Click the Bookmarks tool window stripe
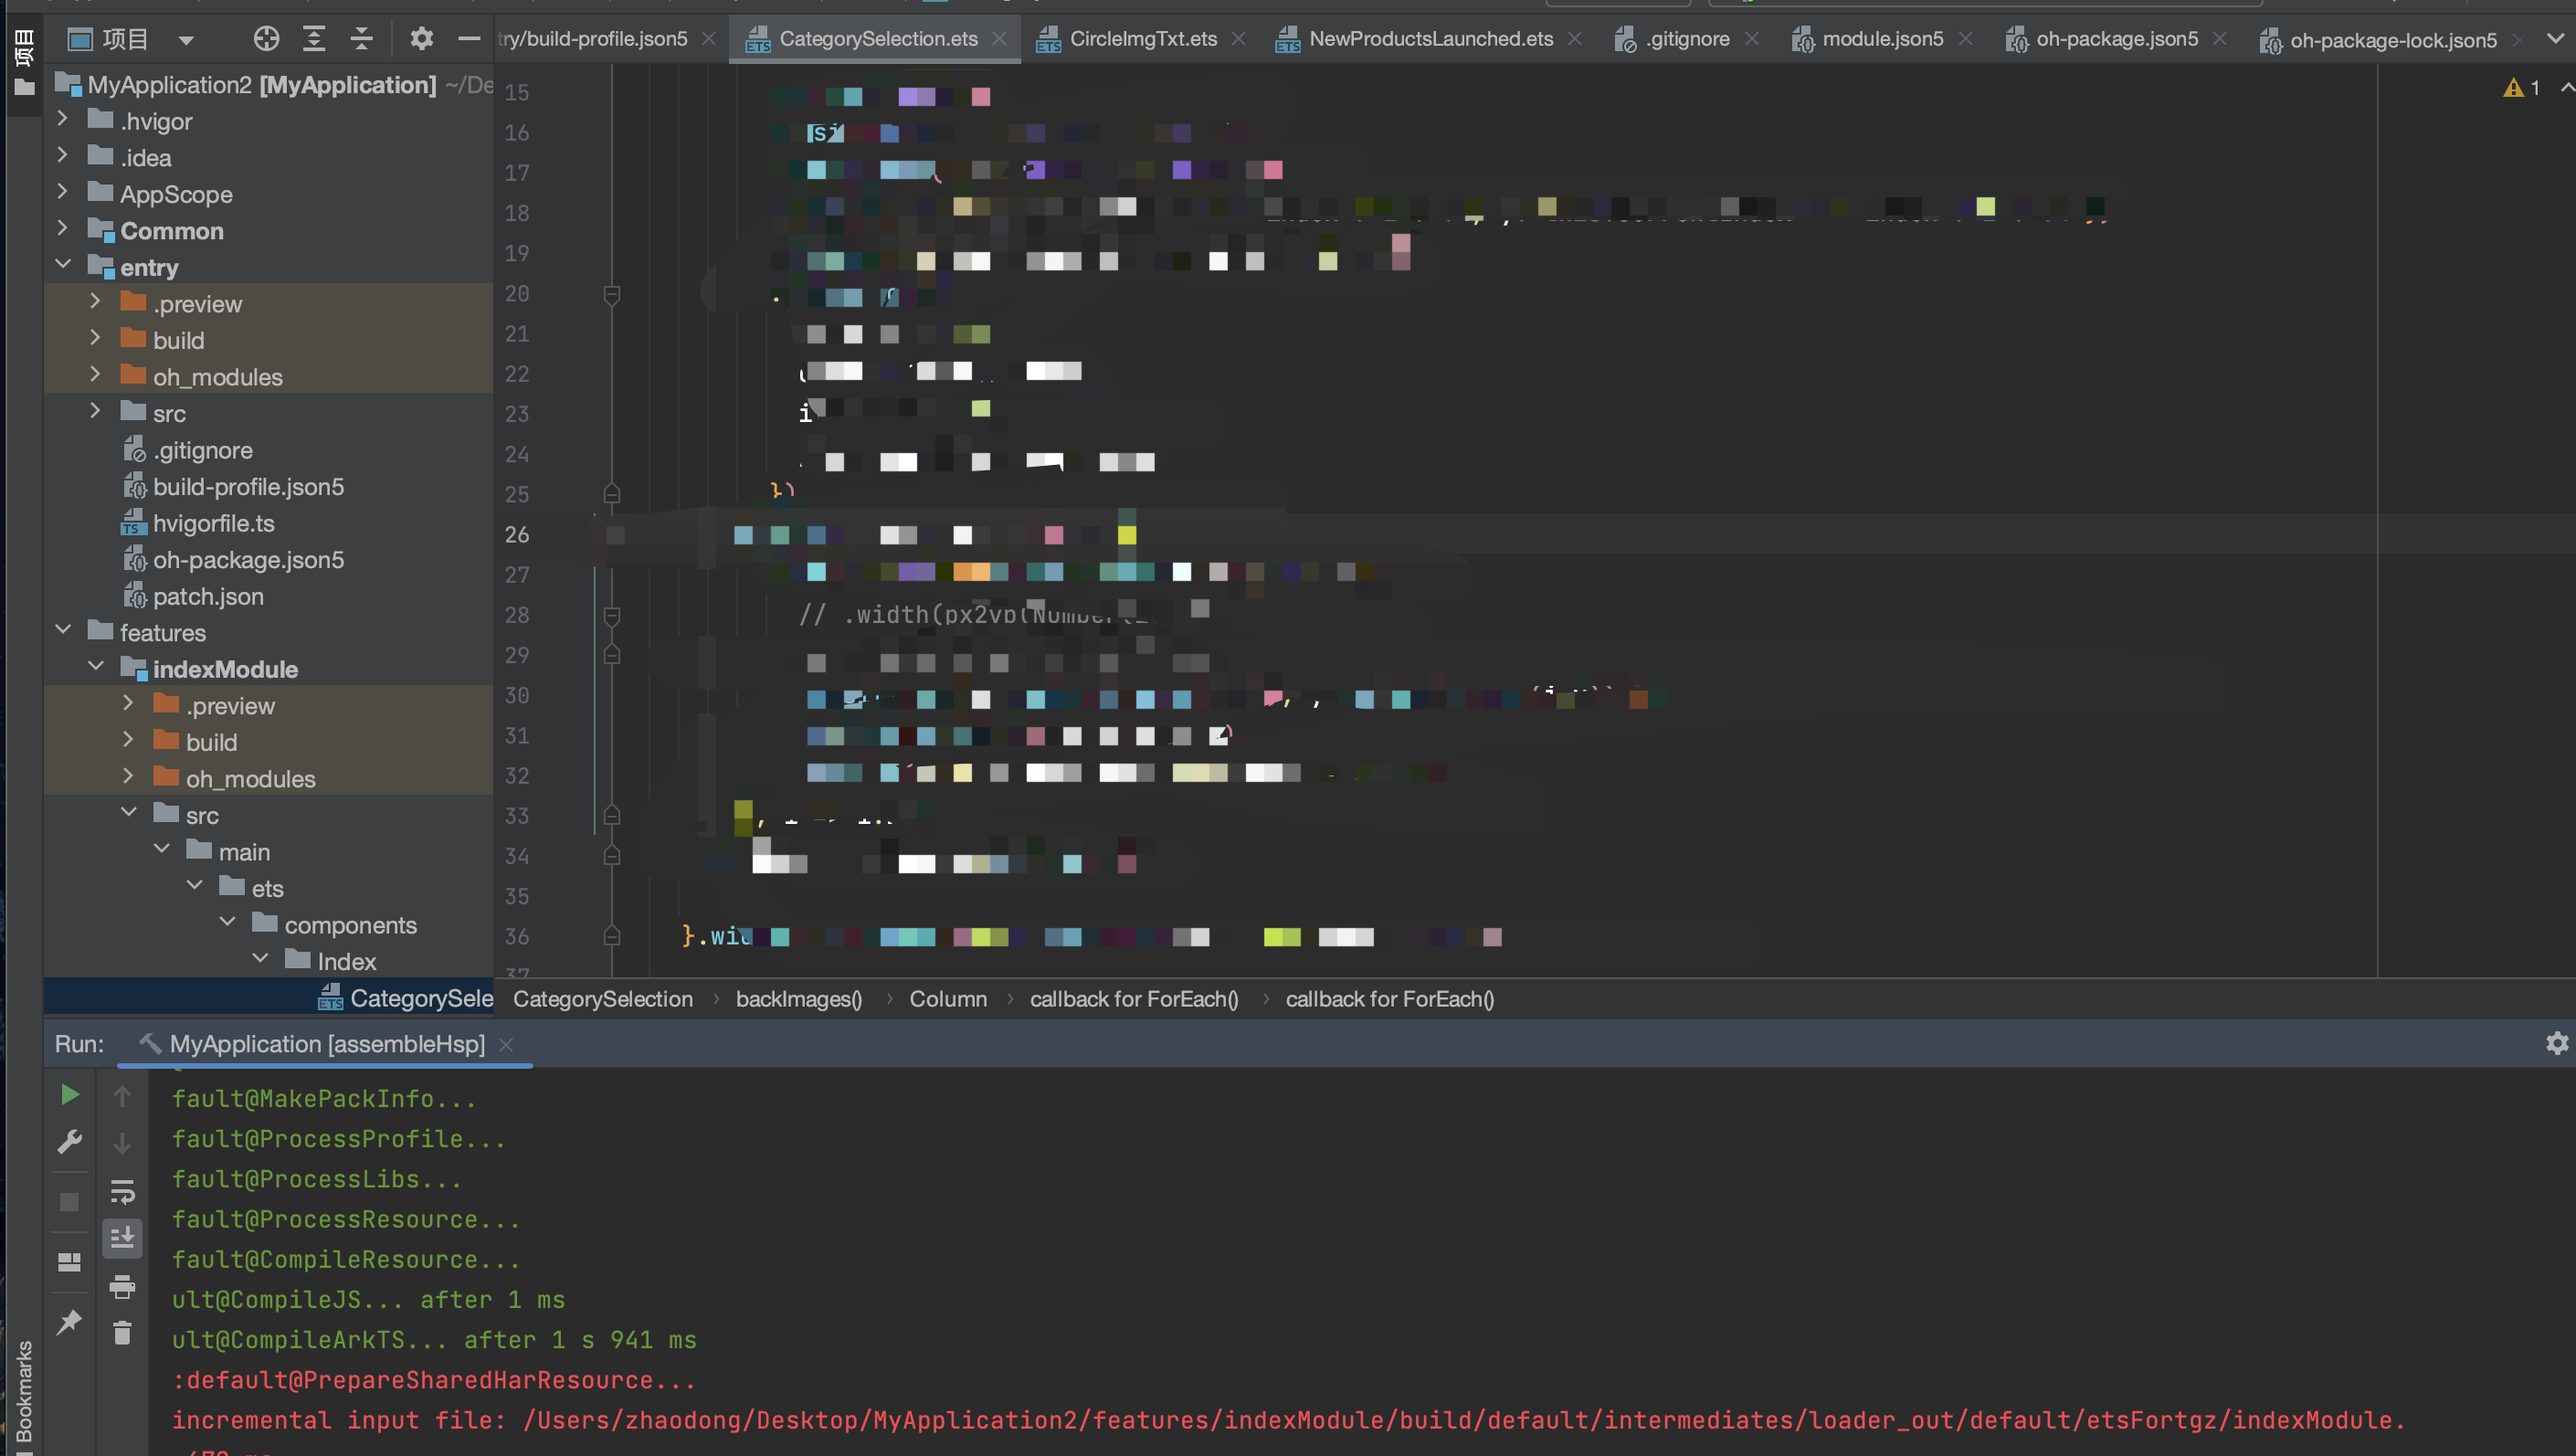This screenshot has height=1456, width=2576. pos(24,1396)
